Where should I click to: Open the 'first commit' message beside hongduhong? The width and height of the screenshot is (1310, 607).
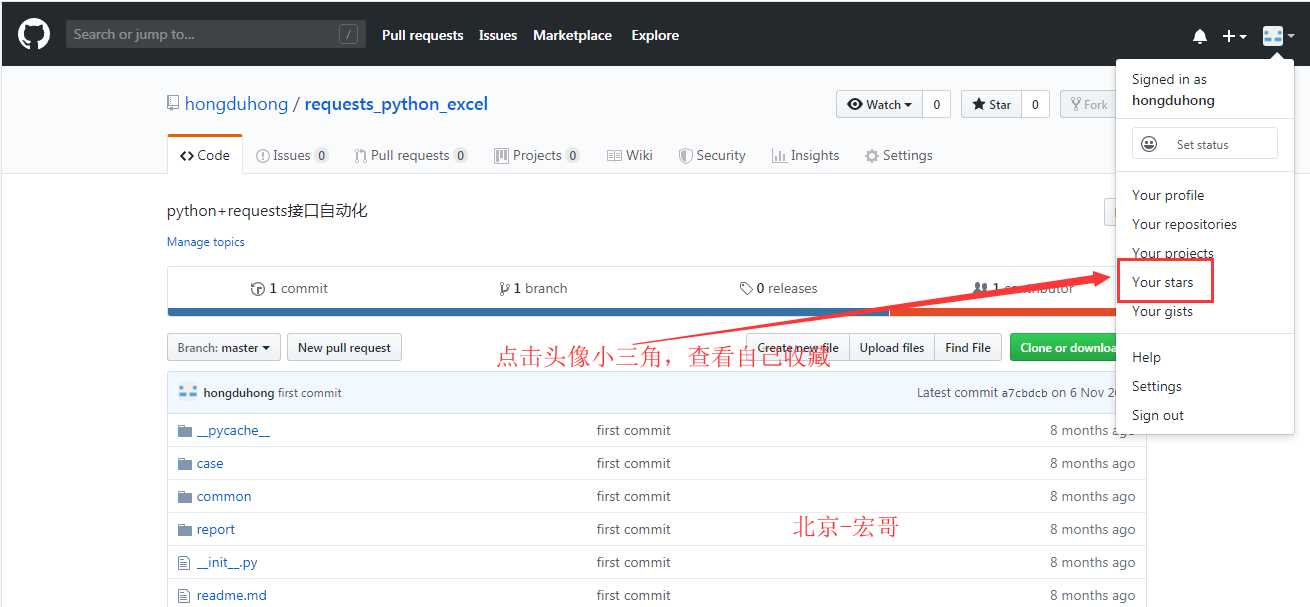tap(310, 393)
